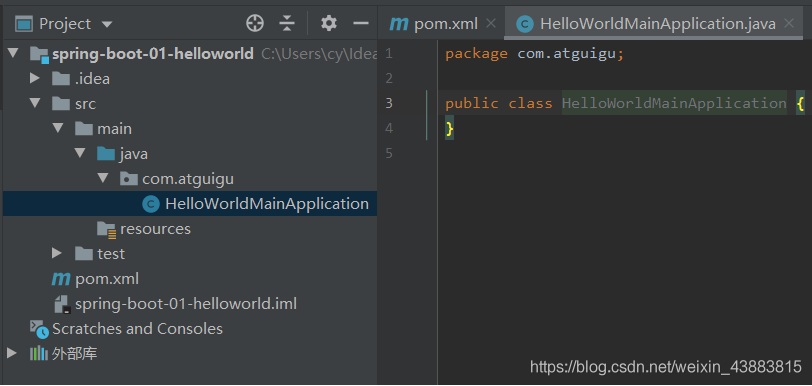Click the closing brace on line 4
Viewport: 812px width, 386px height.
[x=450, y=128]
